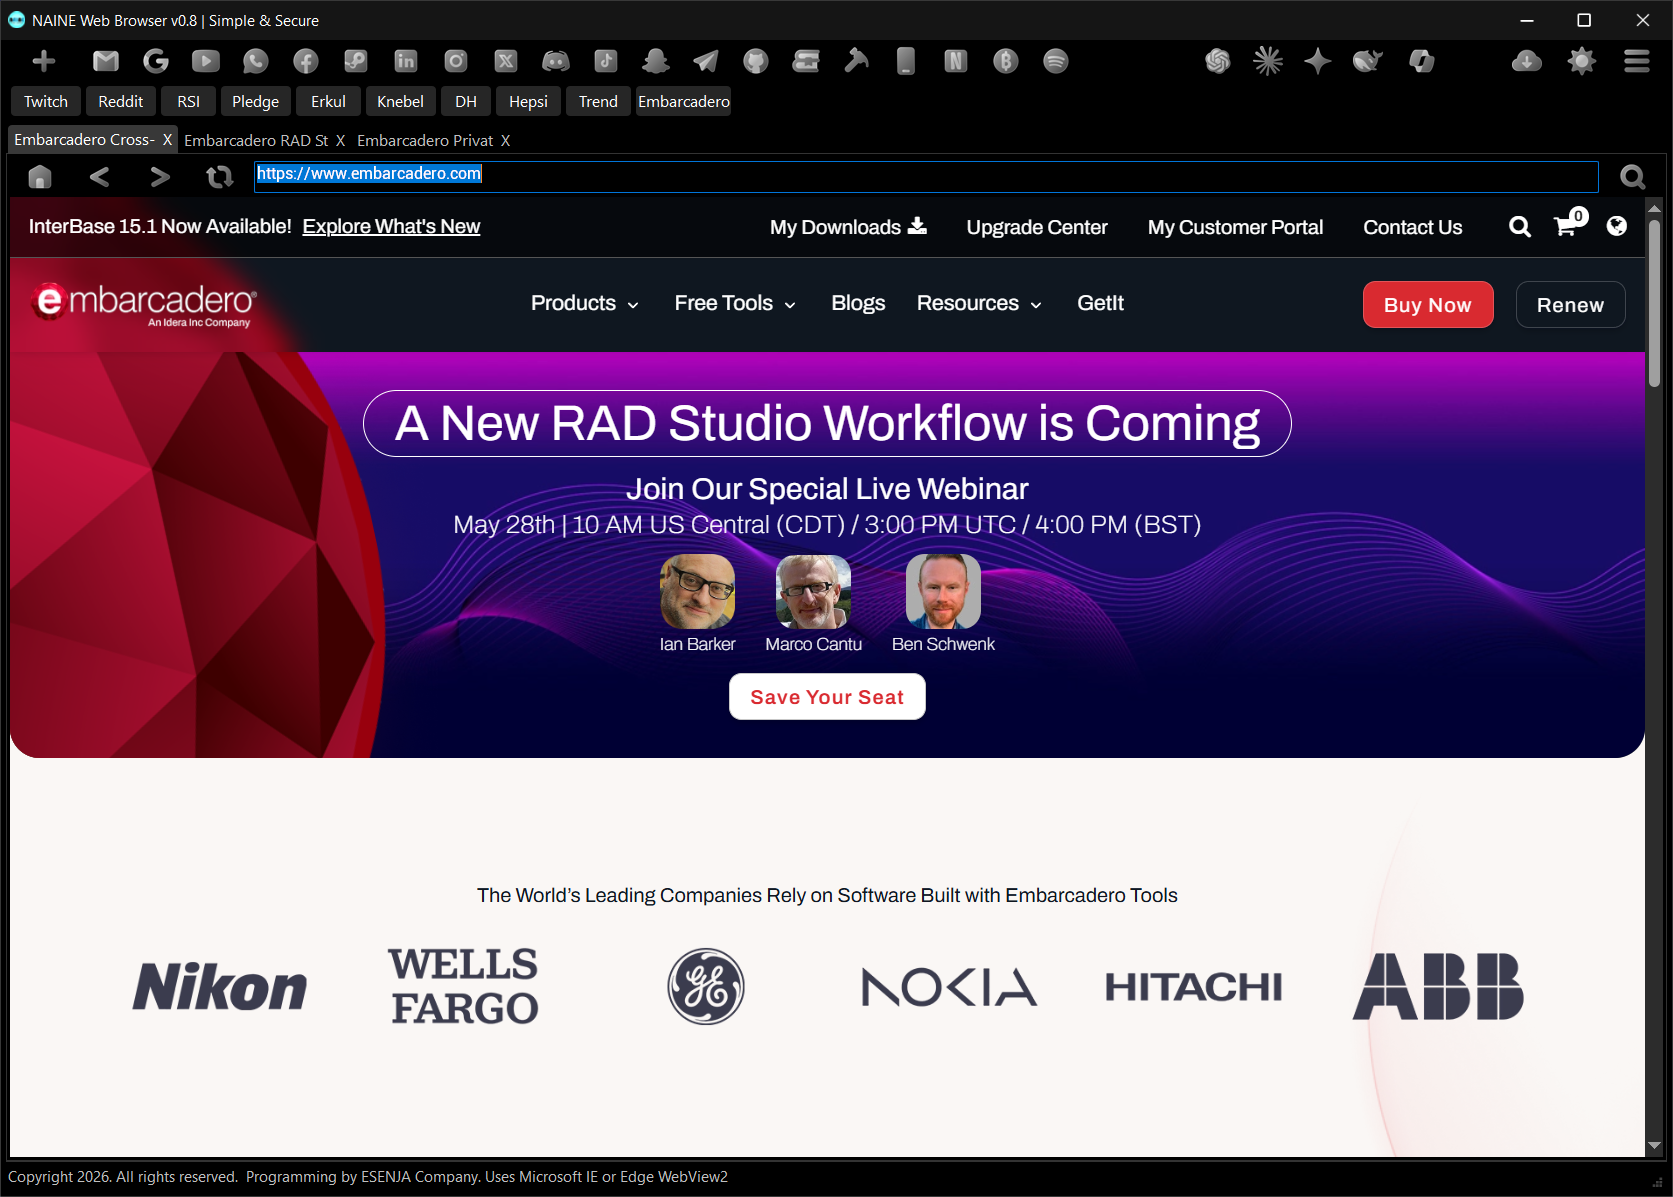Switch to the Embarcadero Cross- tab
Image resolution: width=1673 pixels, height=1197 pixels.
click(x=84, y=140)
